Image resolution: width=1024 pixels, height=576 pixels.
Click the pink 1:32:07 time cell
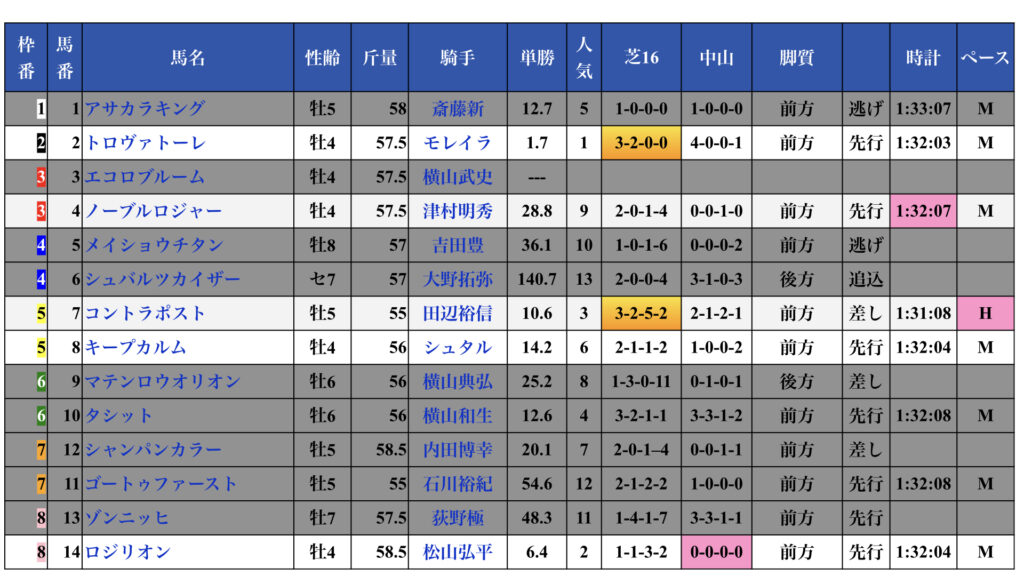(x=923, y=211)
